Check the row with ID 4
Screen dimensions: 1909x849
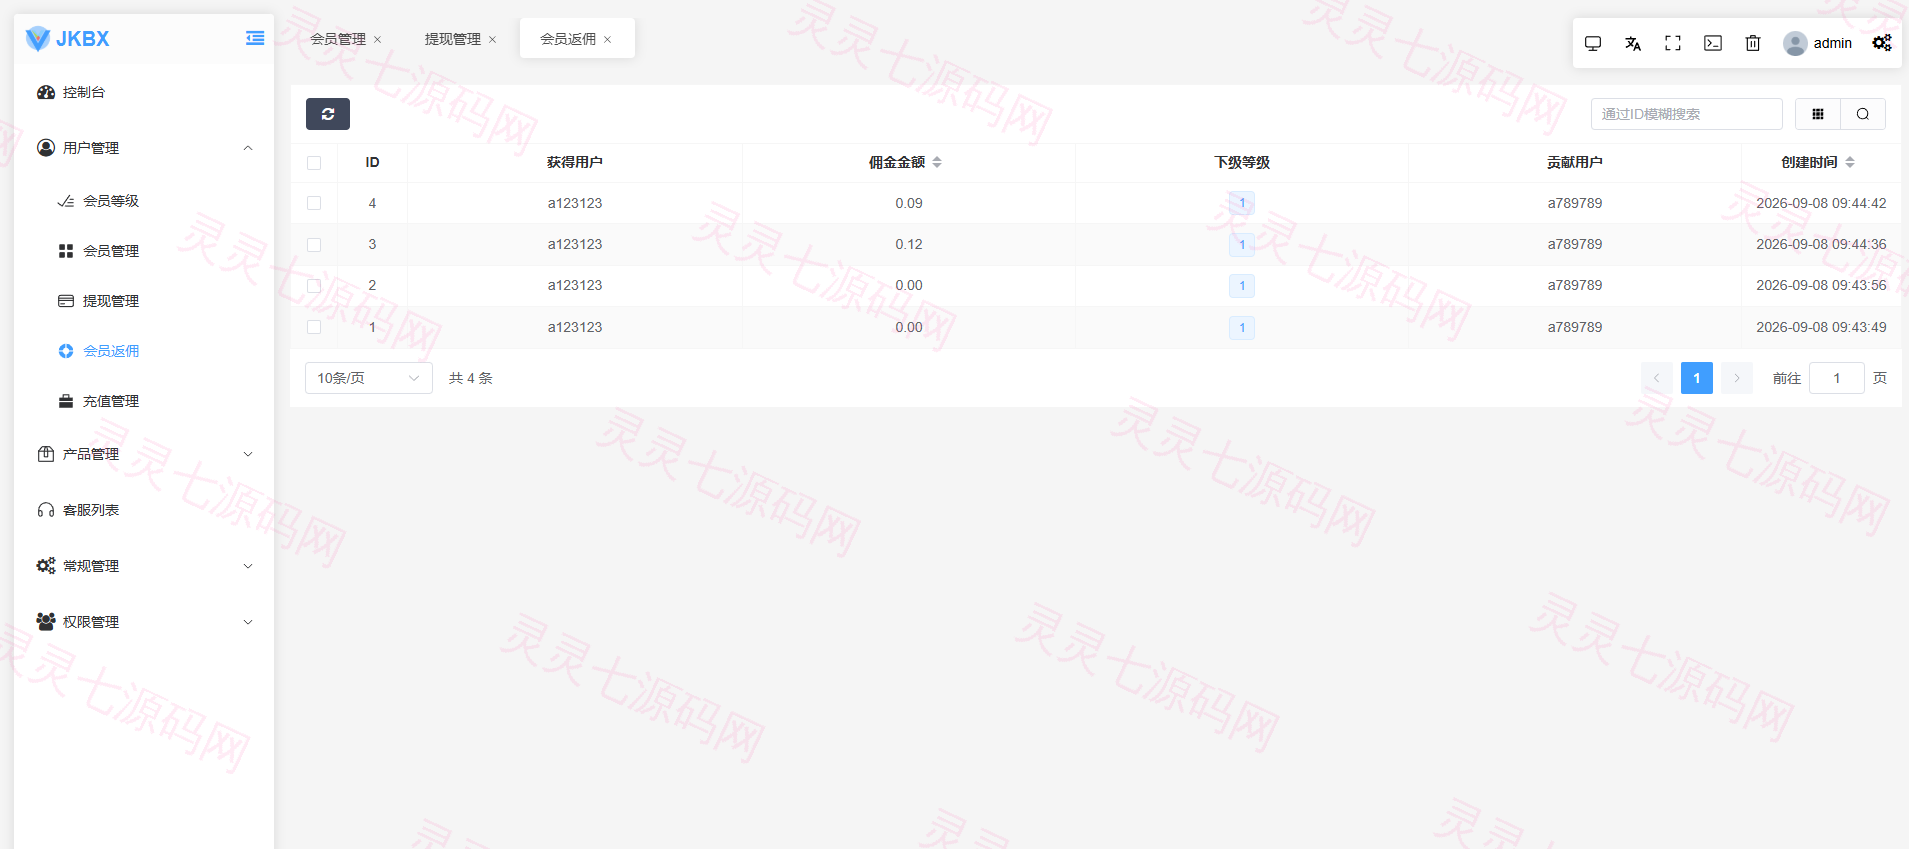click(314, 203)
